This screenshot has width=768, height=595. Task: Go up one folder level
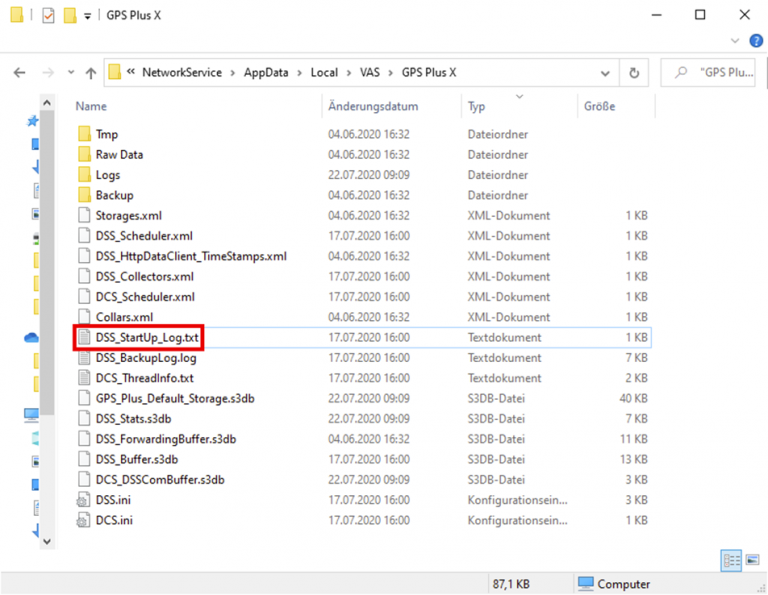[x=91, y=73]
